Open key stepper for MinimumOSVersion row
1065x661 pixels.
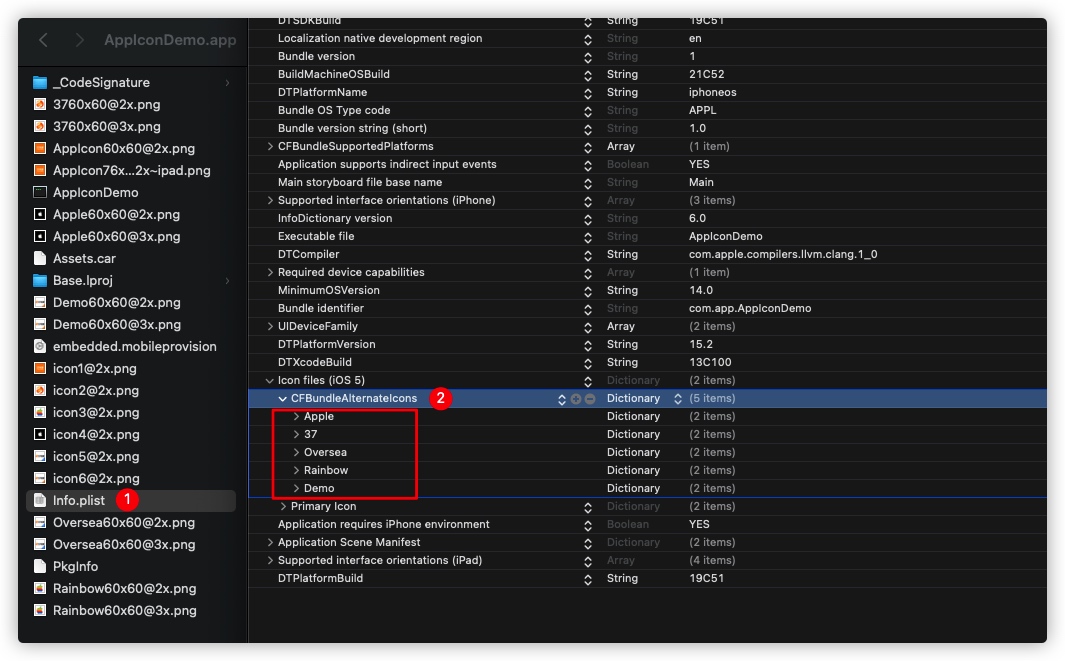tap(588, 291)
